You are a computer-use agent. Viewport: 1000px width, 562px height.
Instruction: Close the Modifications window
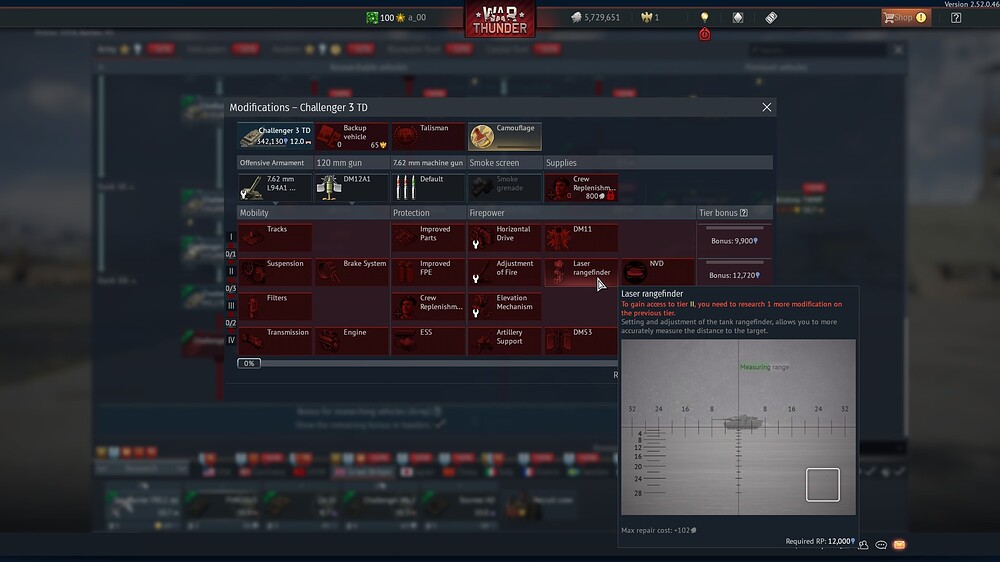(x=767, y=107)
